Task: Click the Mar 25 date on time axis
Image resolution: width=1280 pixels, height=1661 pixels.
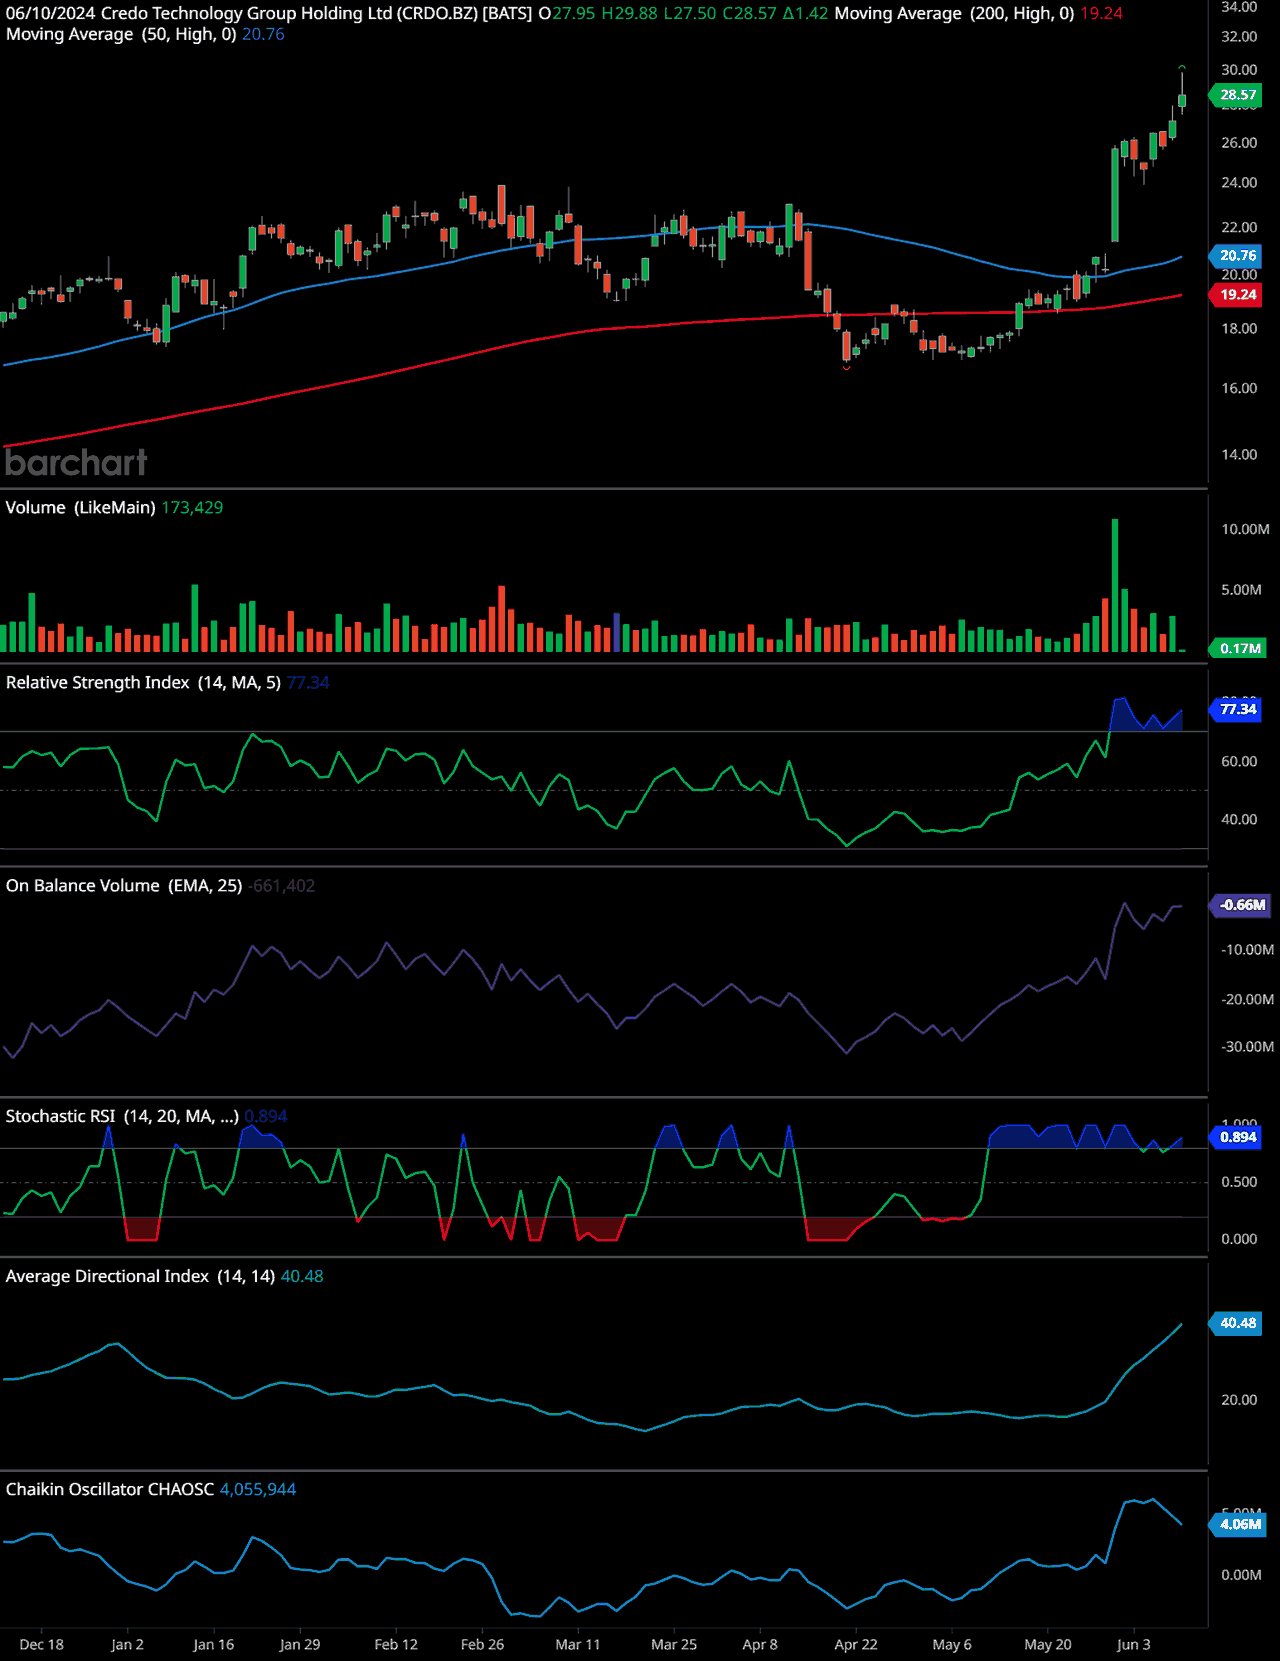Action: [674, 1644]
